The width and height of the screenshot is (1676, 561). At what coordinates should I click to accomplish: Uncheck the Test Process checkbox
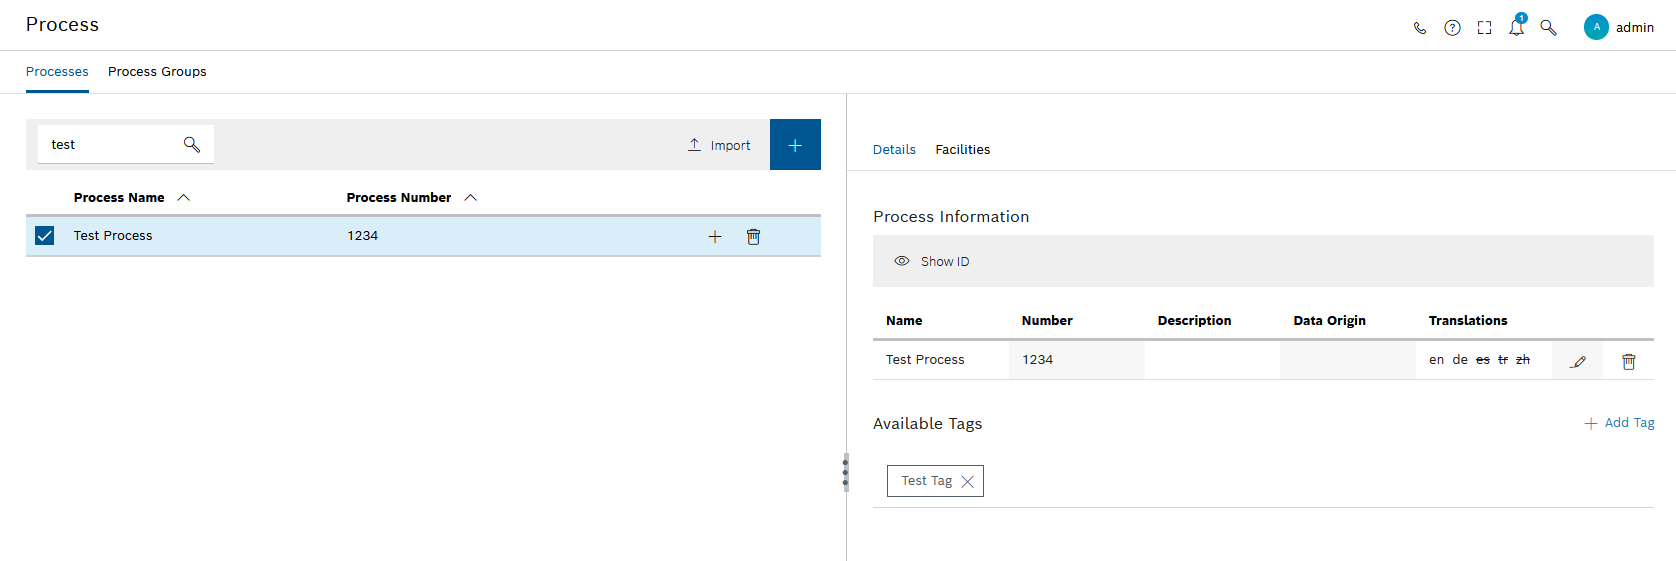click(x=45, y=236)
